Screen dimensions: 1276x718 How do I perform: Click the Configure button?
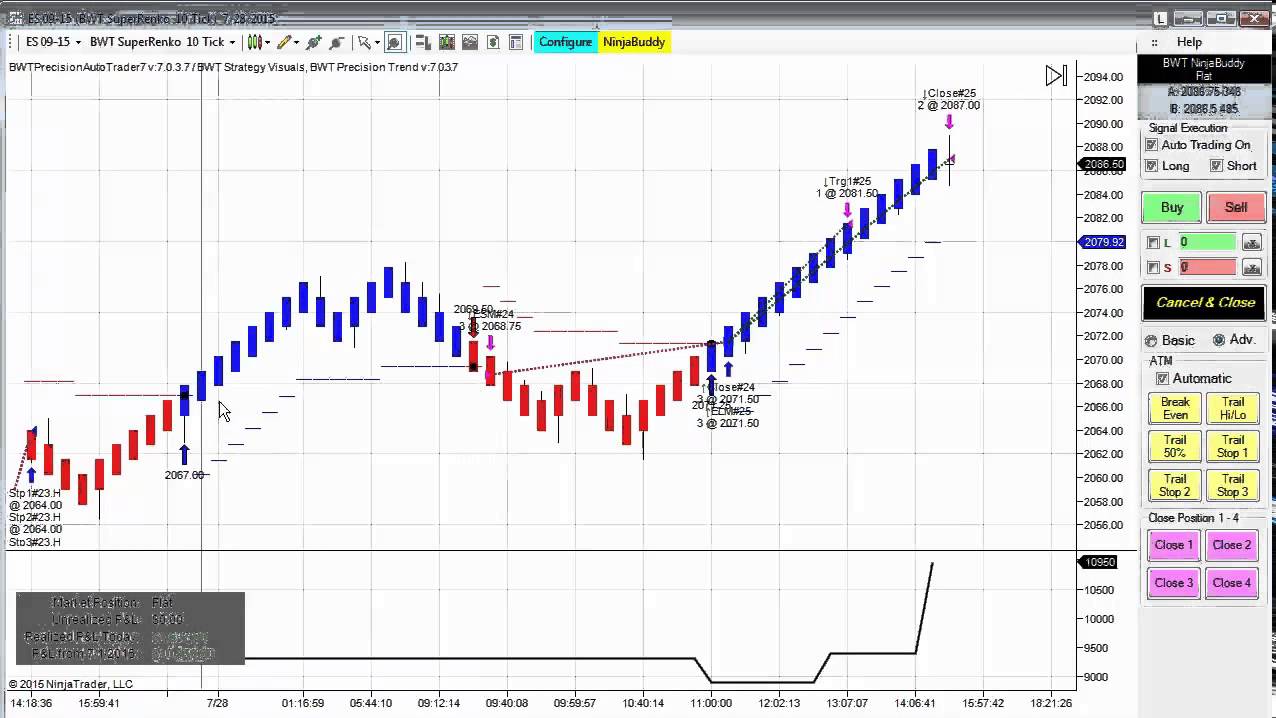[x=565, y=42]
